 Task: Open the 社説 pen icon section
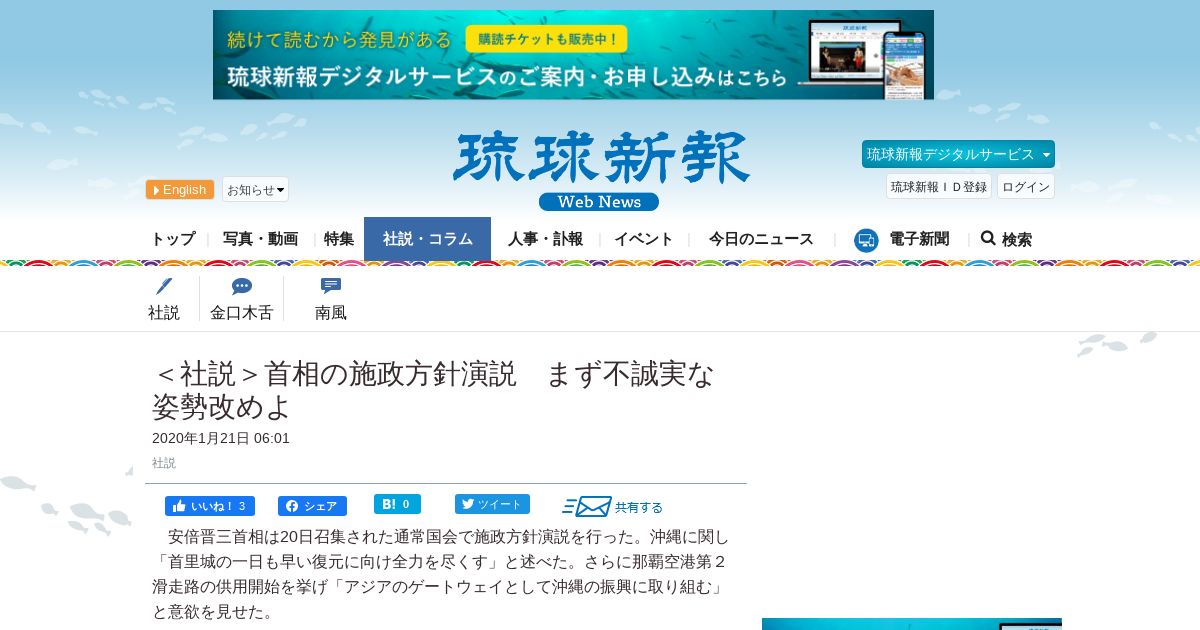click(164, 287)
